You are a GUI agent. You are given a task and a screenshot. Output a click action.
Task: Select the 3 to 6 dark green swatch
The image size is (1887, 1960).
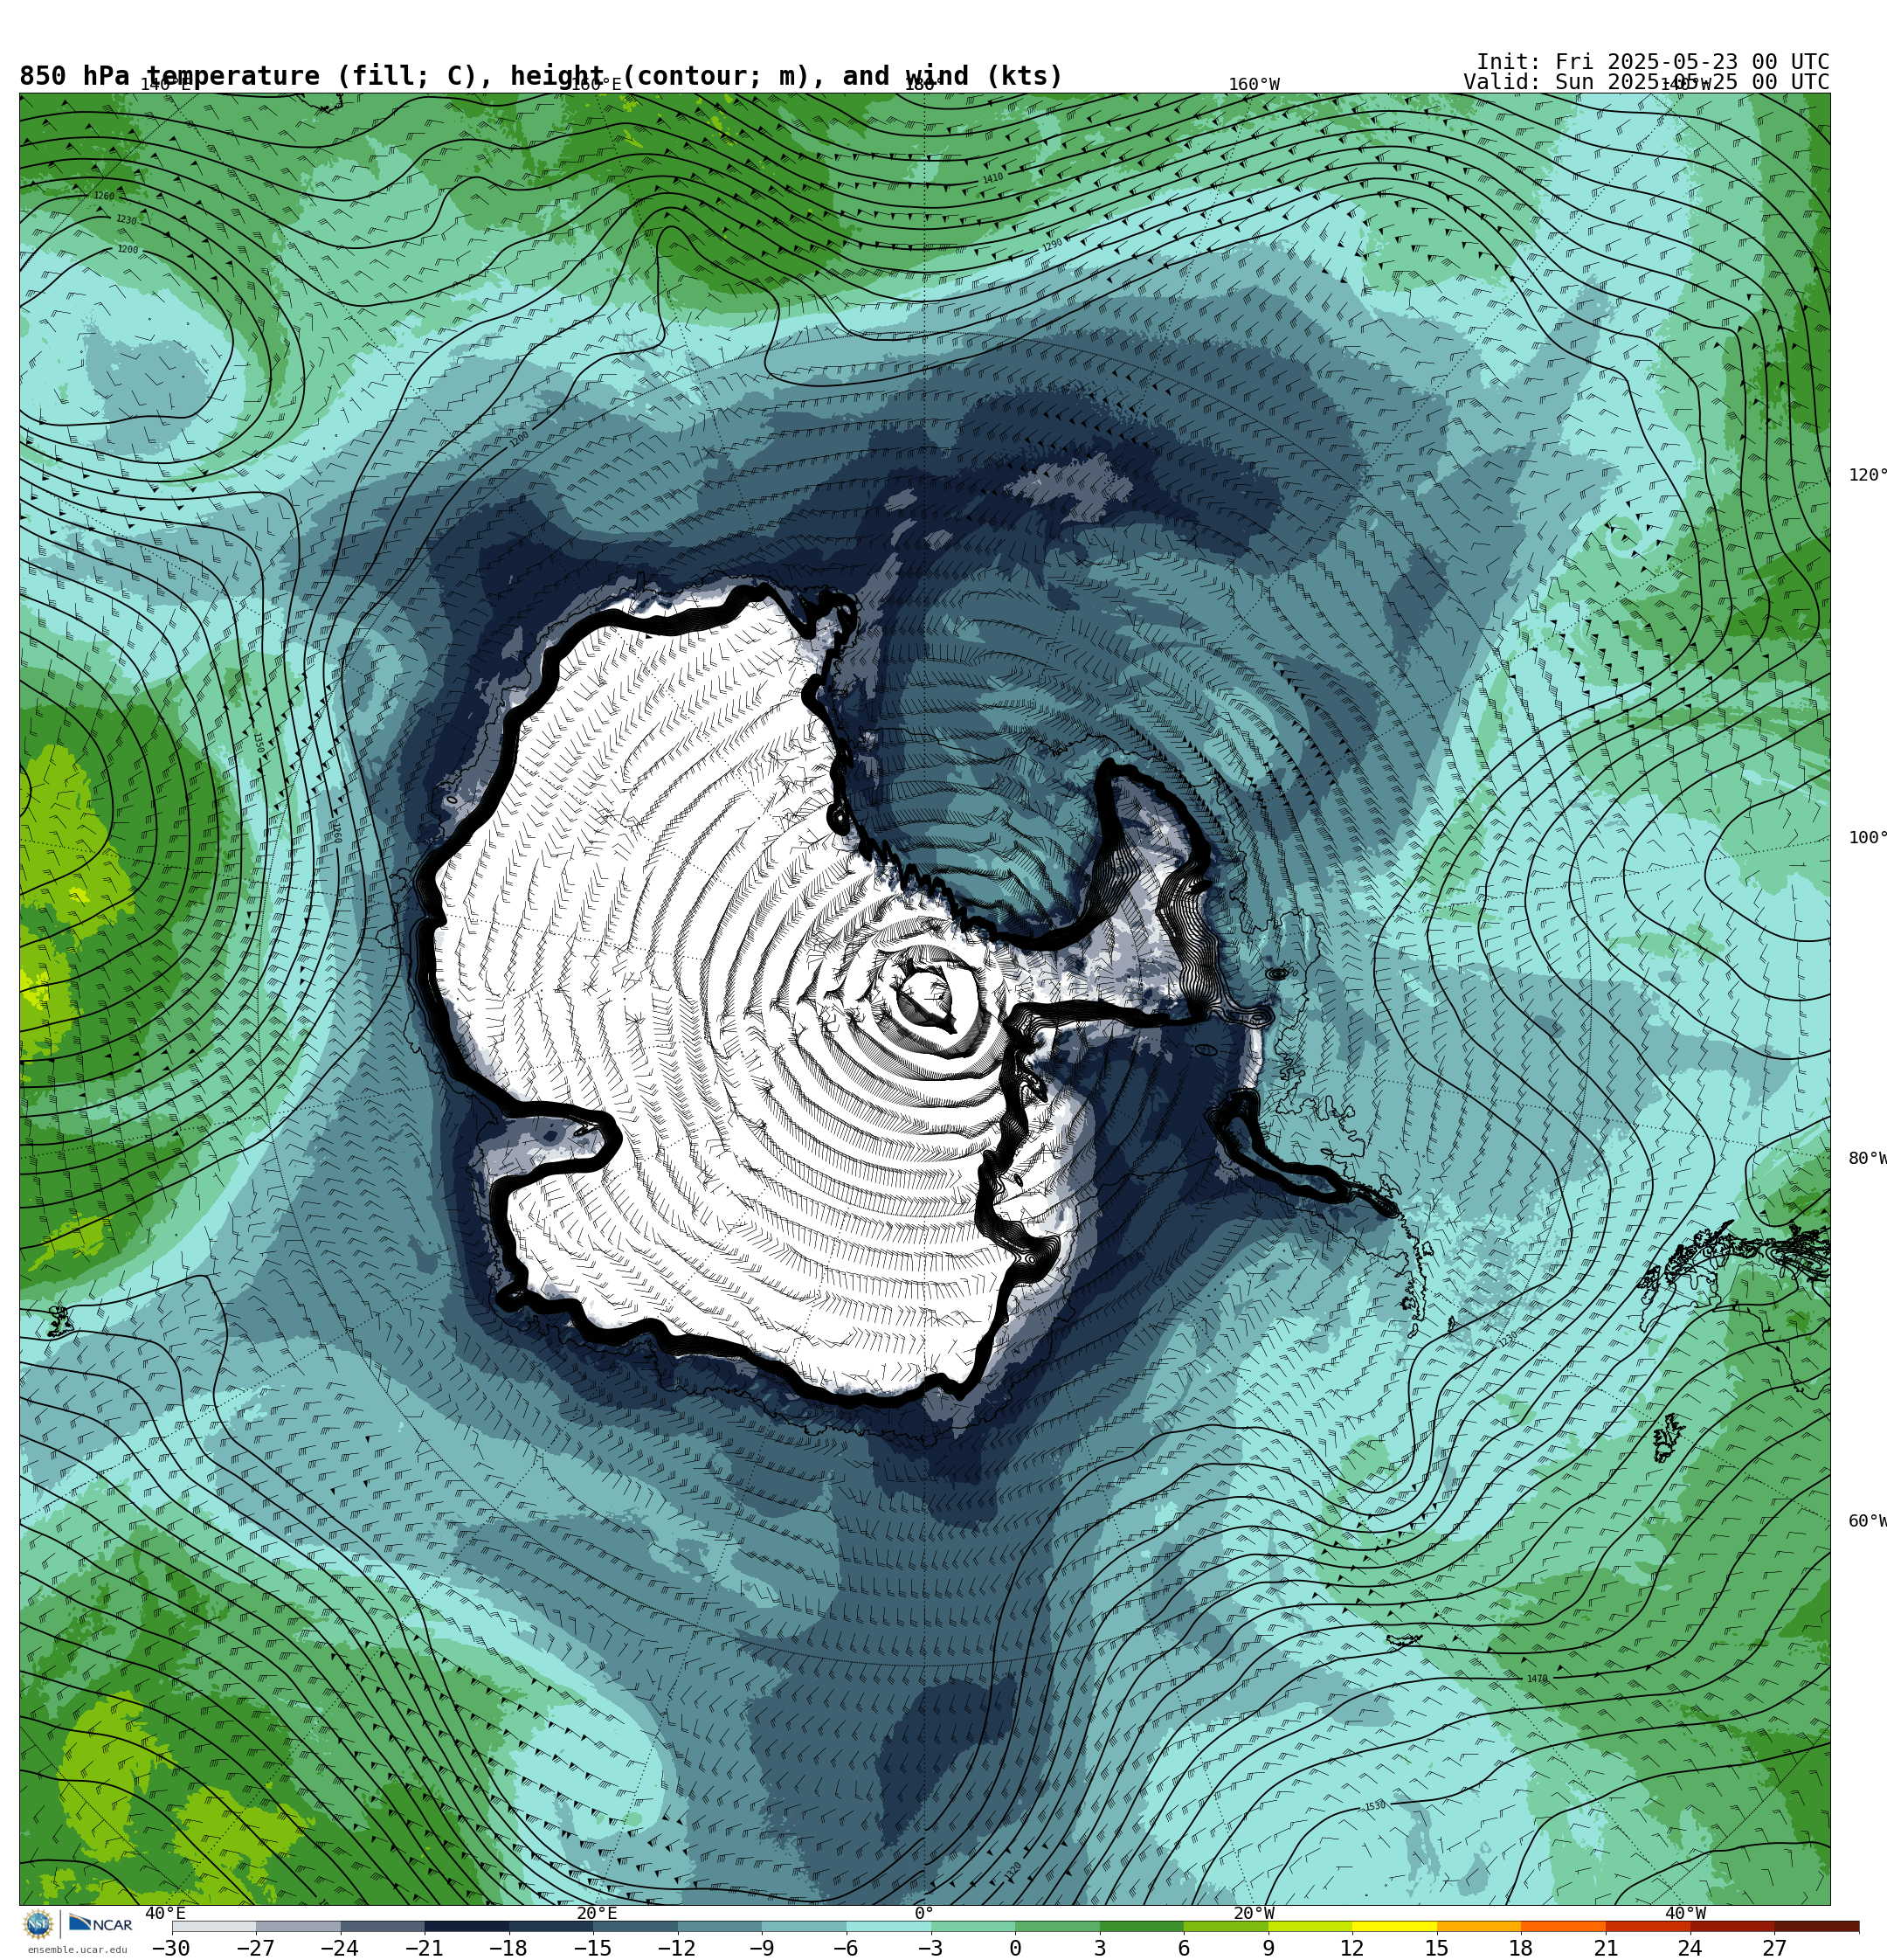point(1142,1926)
